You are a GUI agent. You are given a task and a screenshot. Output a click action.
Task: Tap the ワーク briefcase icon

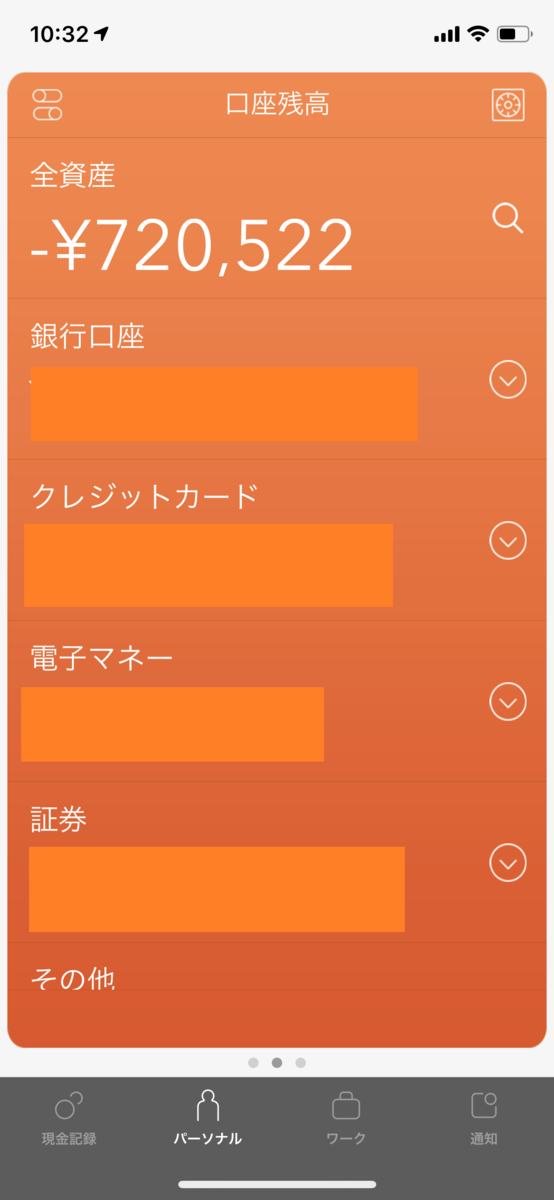point(346,1105)
